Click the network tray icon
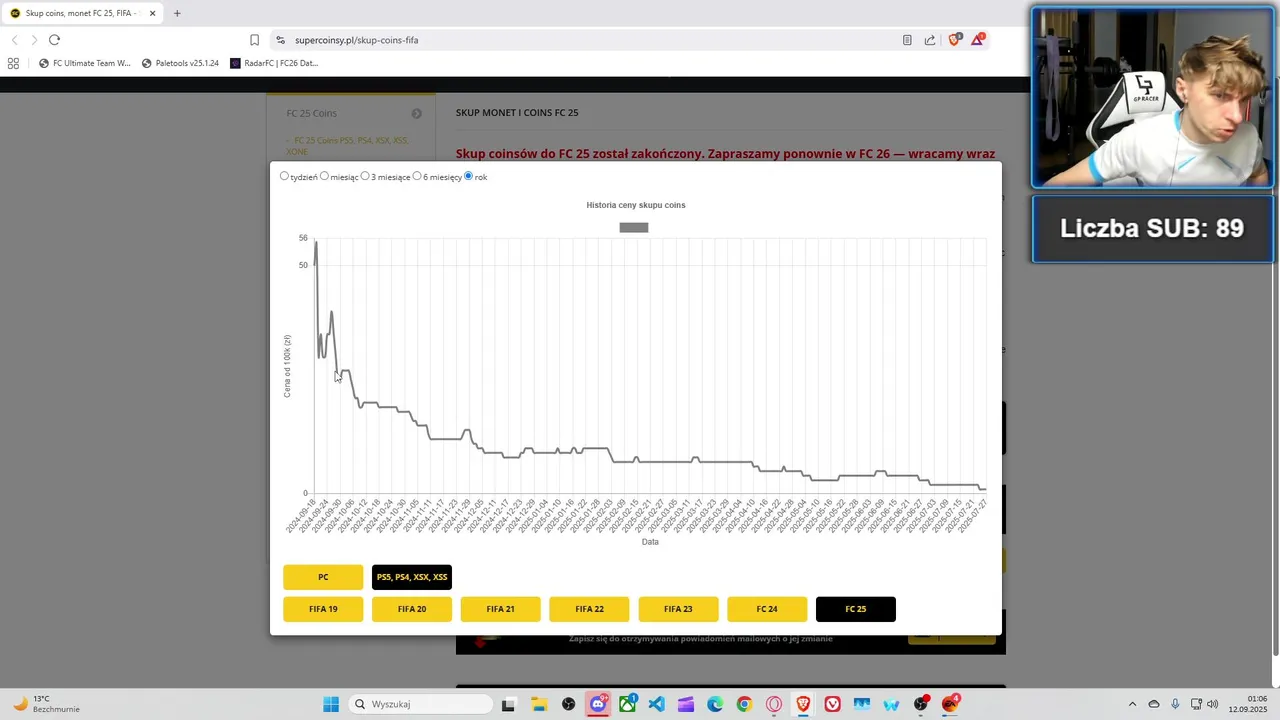 pyautogui.click(x=1196, y=704)
